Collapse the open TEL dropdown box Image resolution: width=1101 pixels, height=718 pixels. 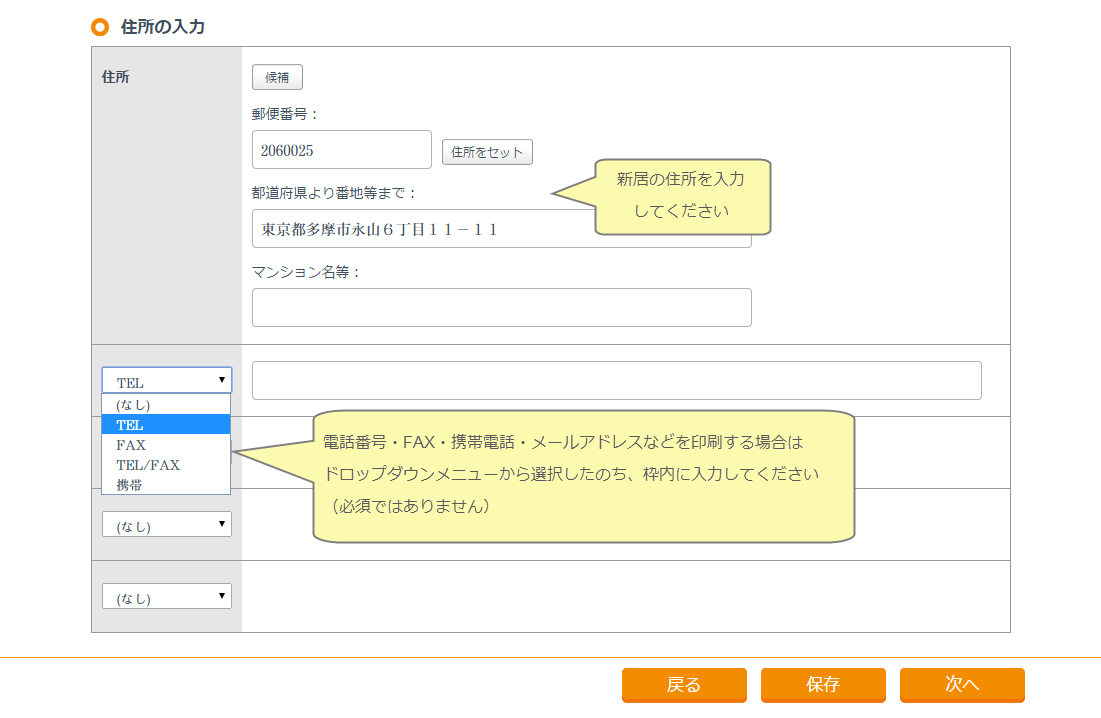pyautogui.click(x=166, y=381)
